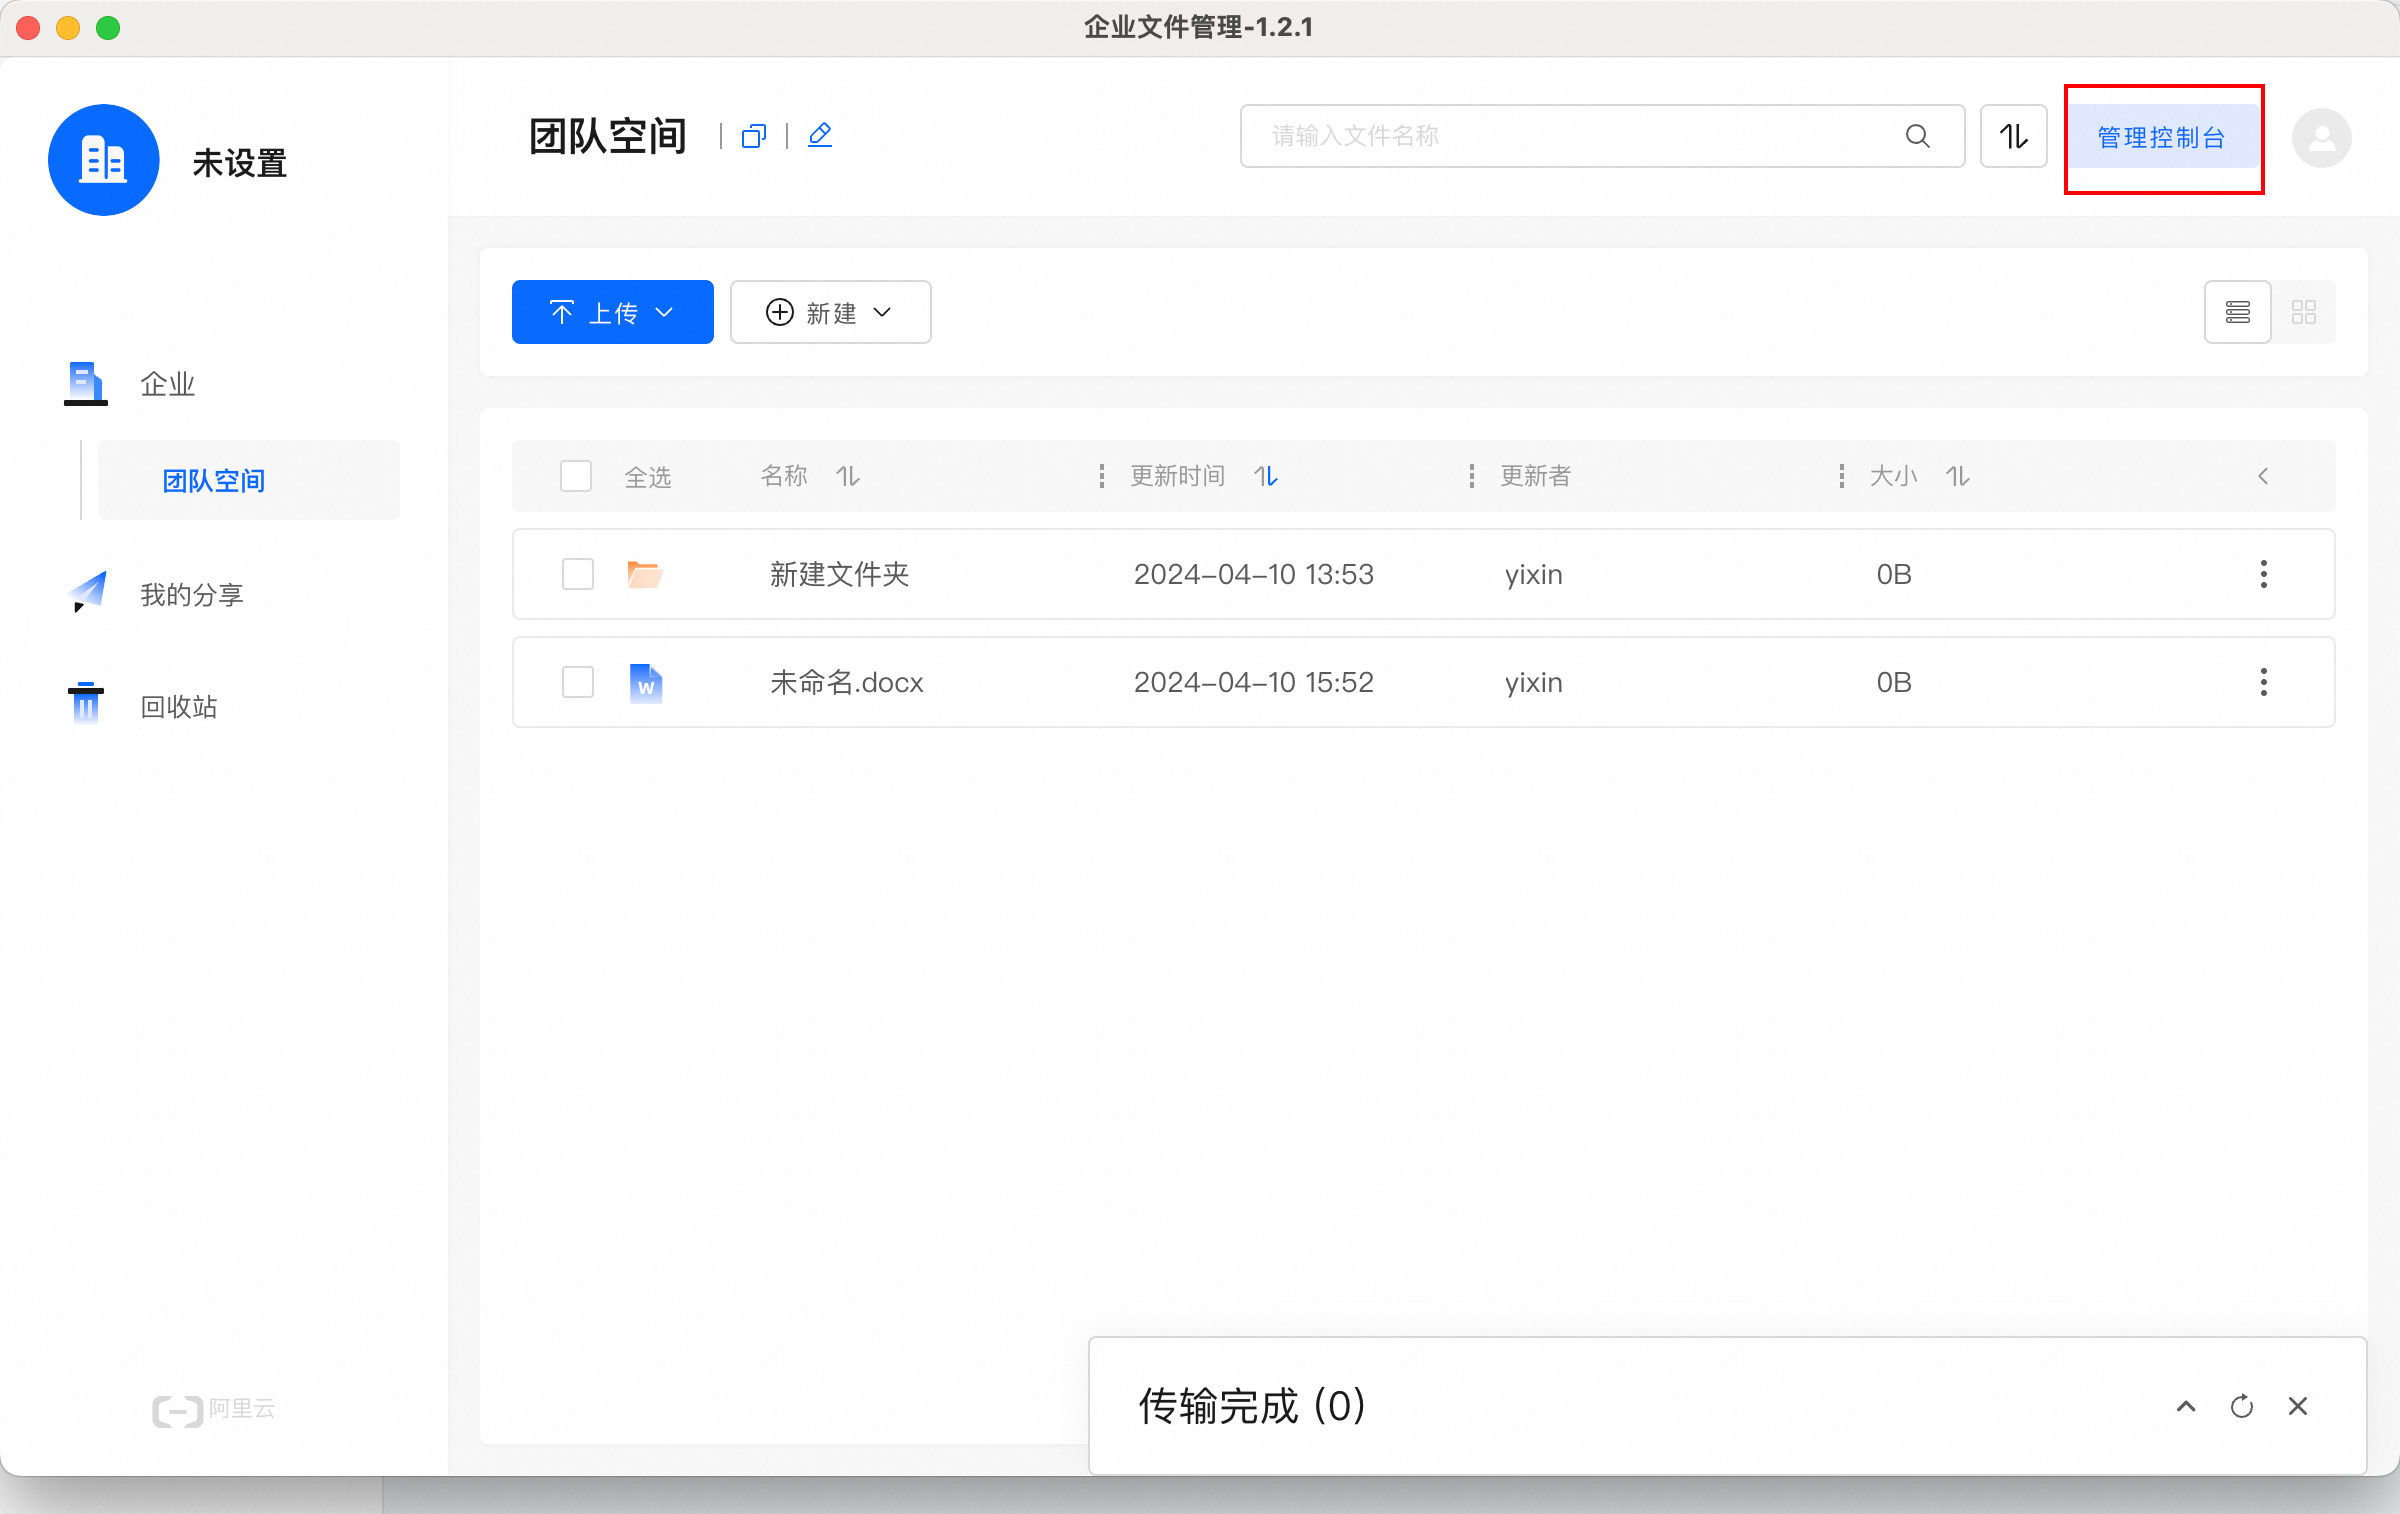Switch to grid view layout

click(2304, 313)
